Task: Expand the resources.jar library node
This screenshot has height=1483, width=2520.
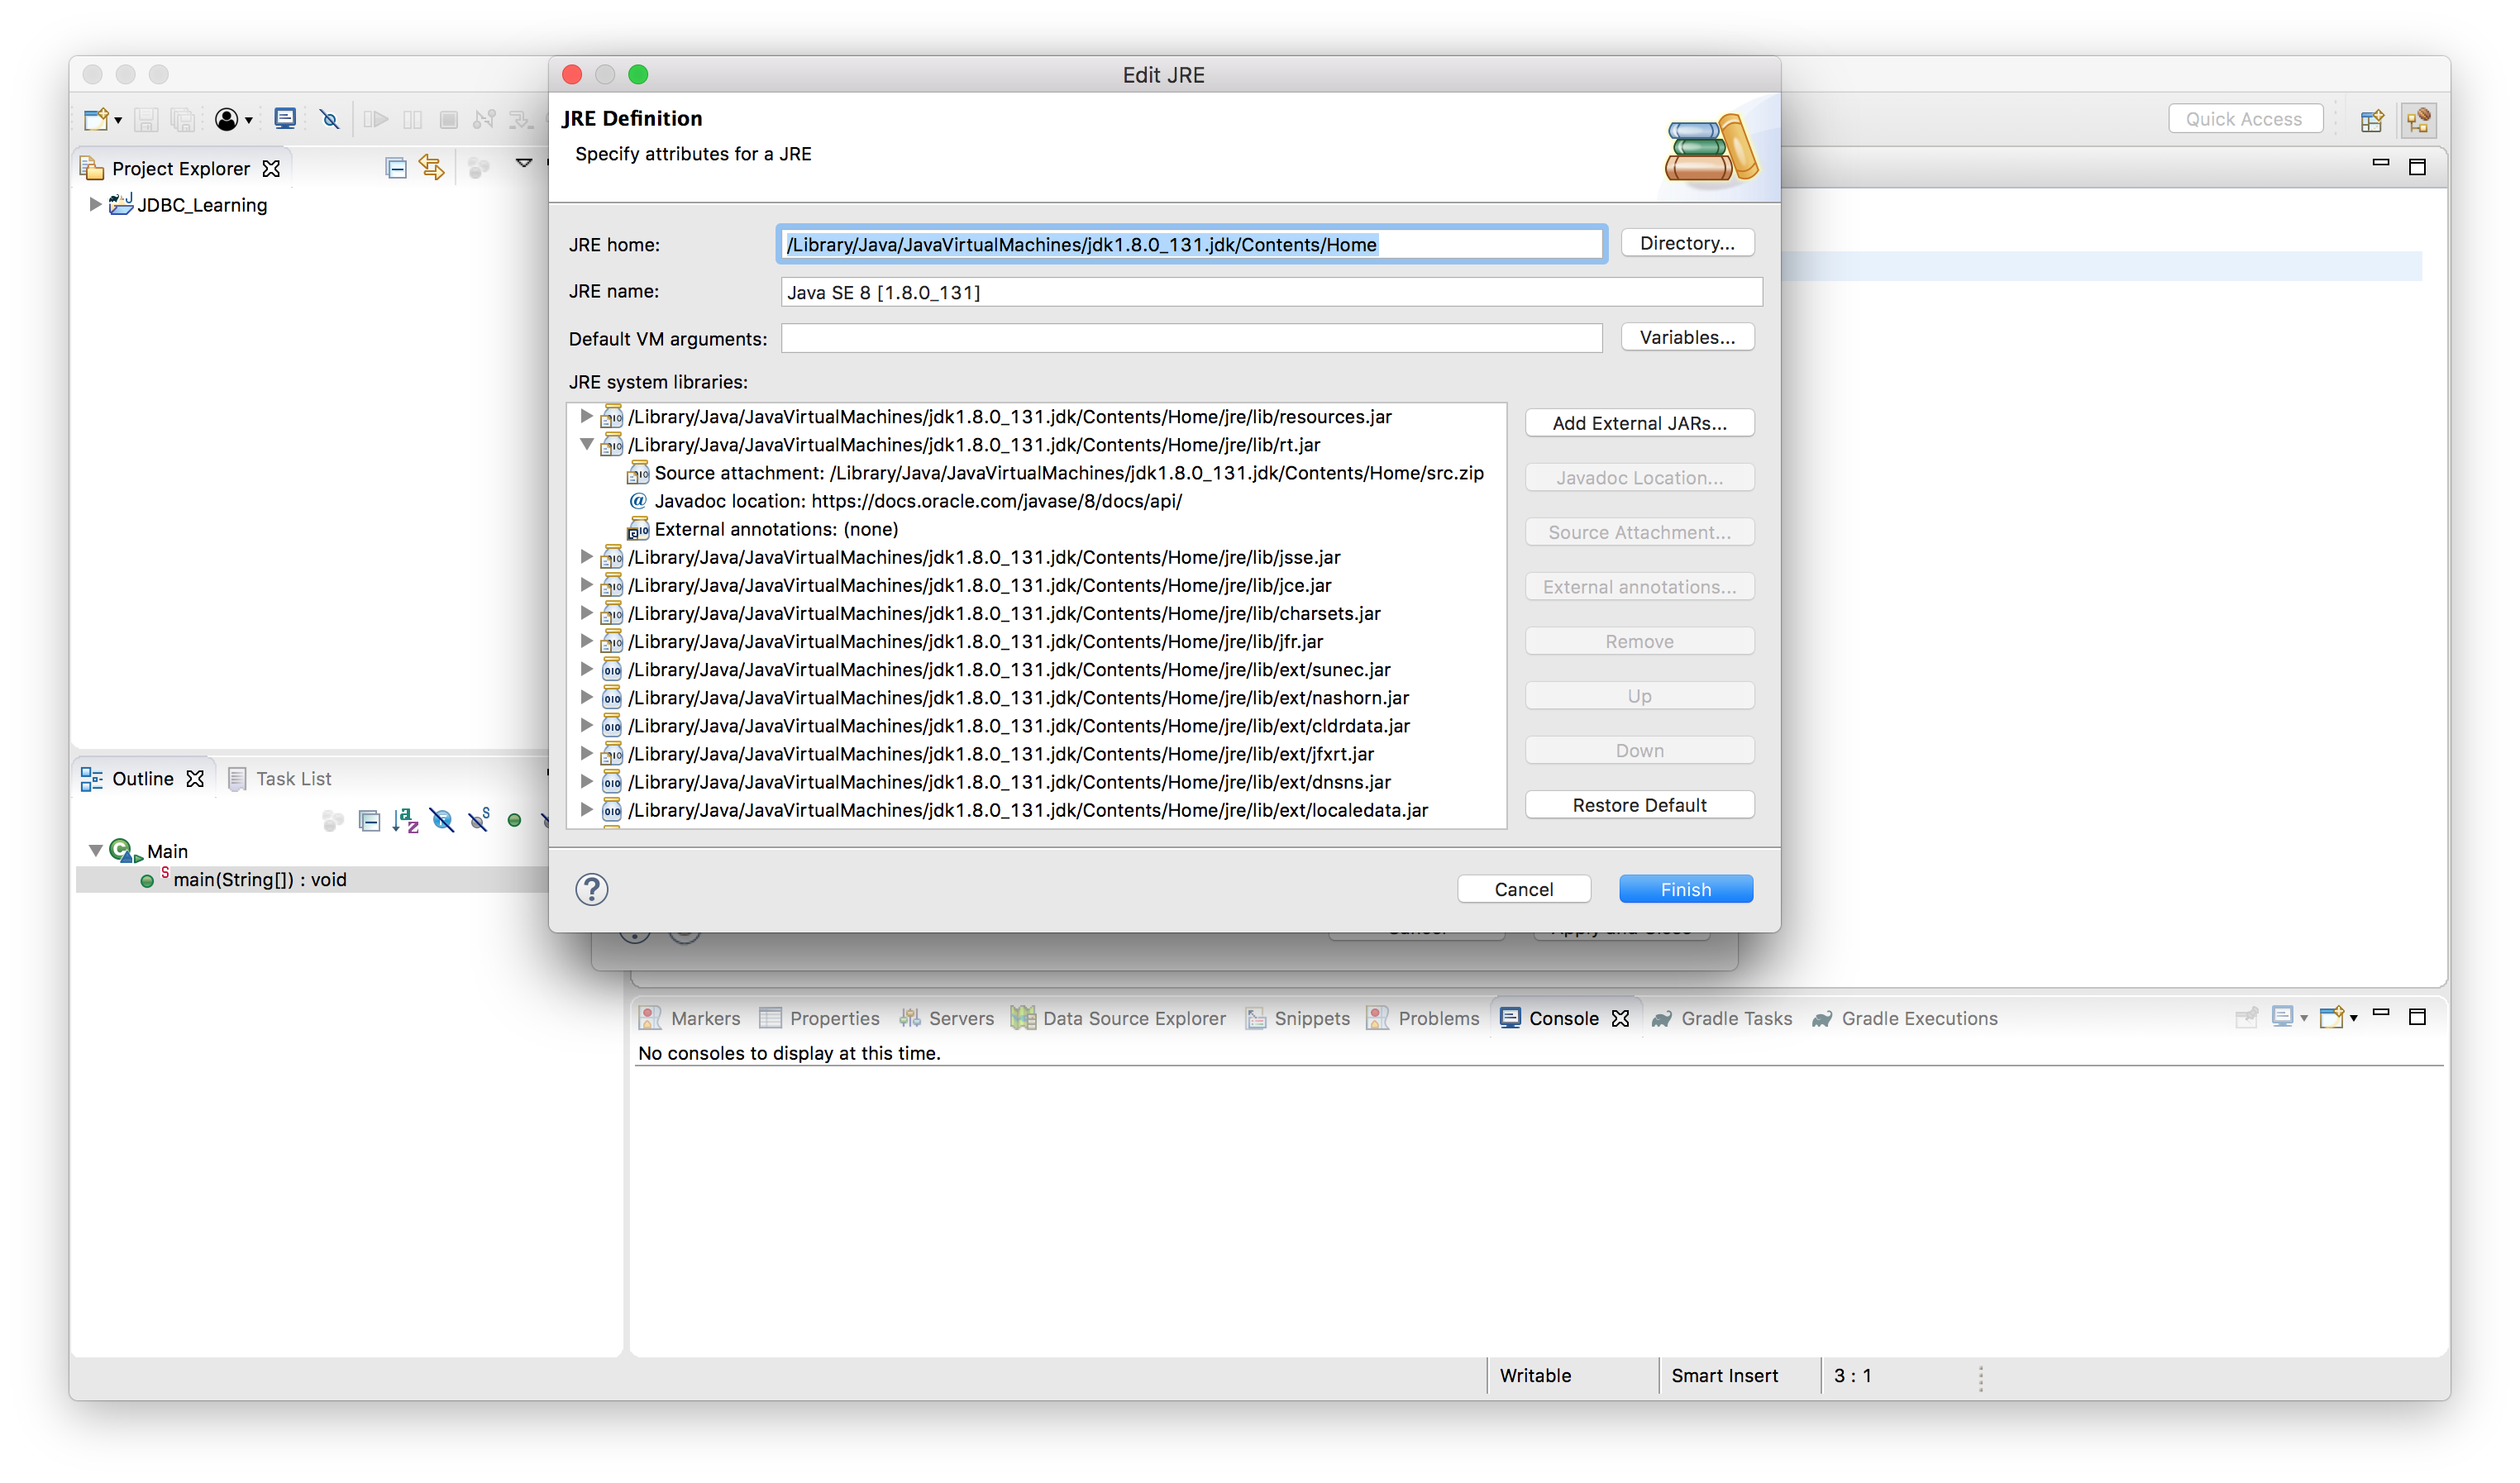Action: click(x=587, y=416)
